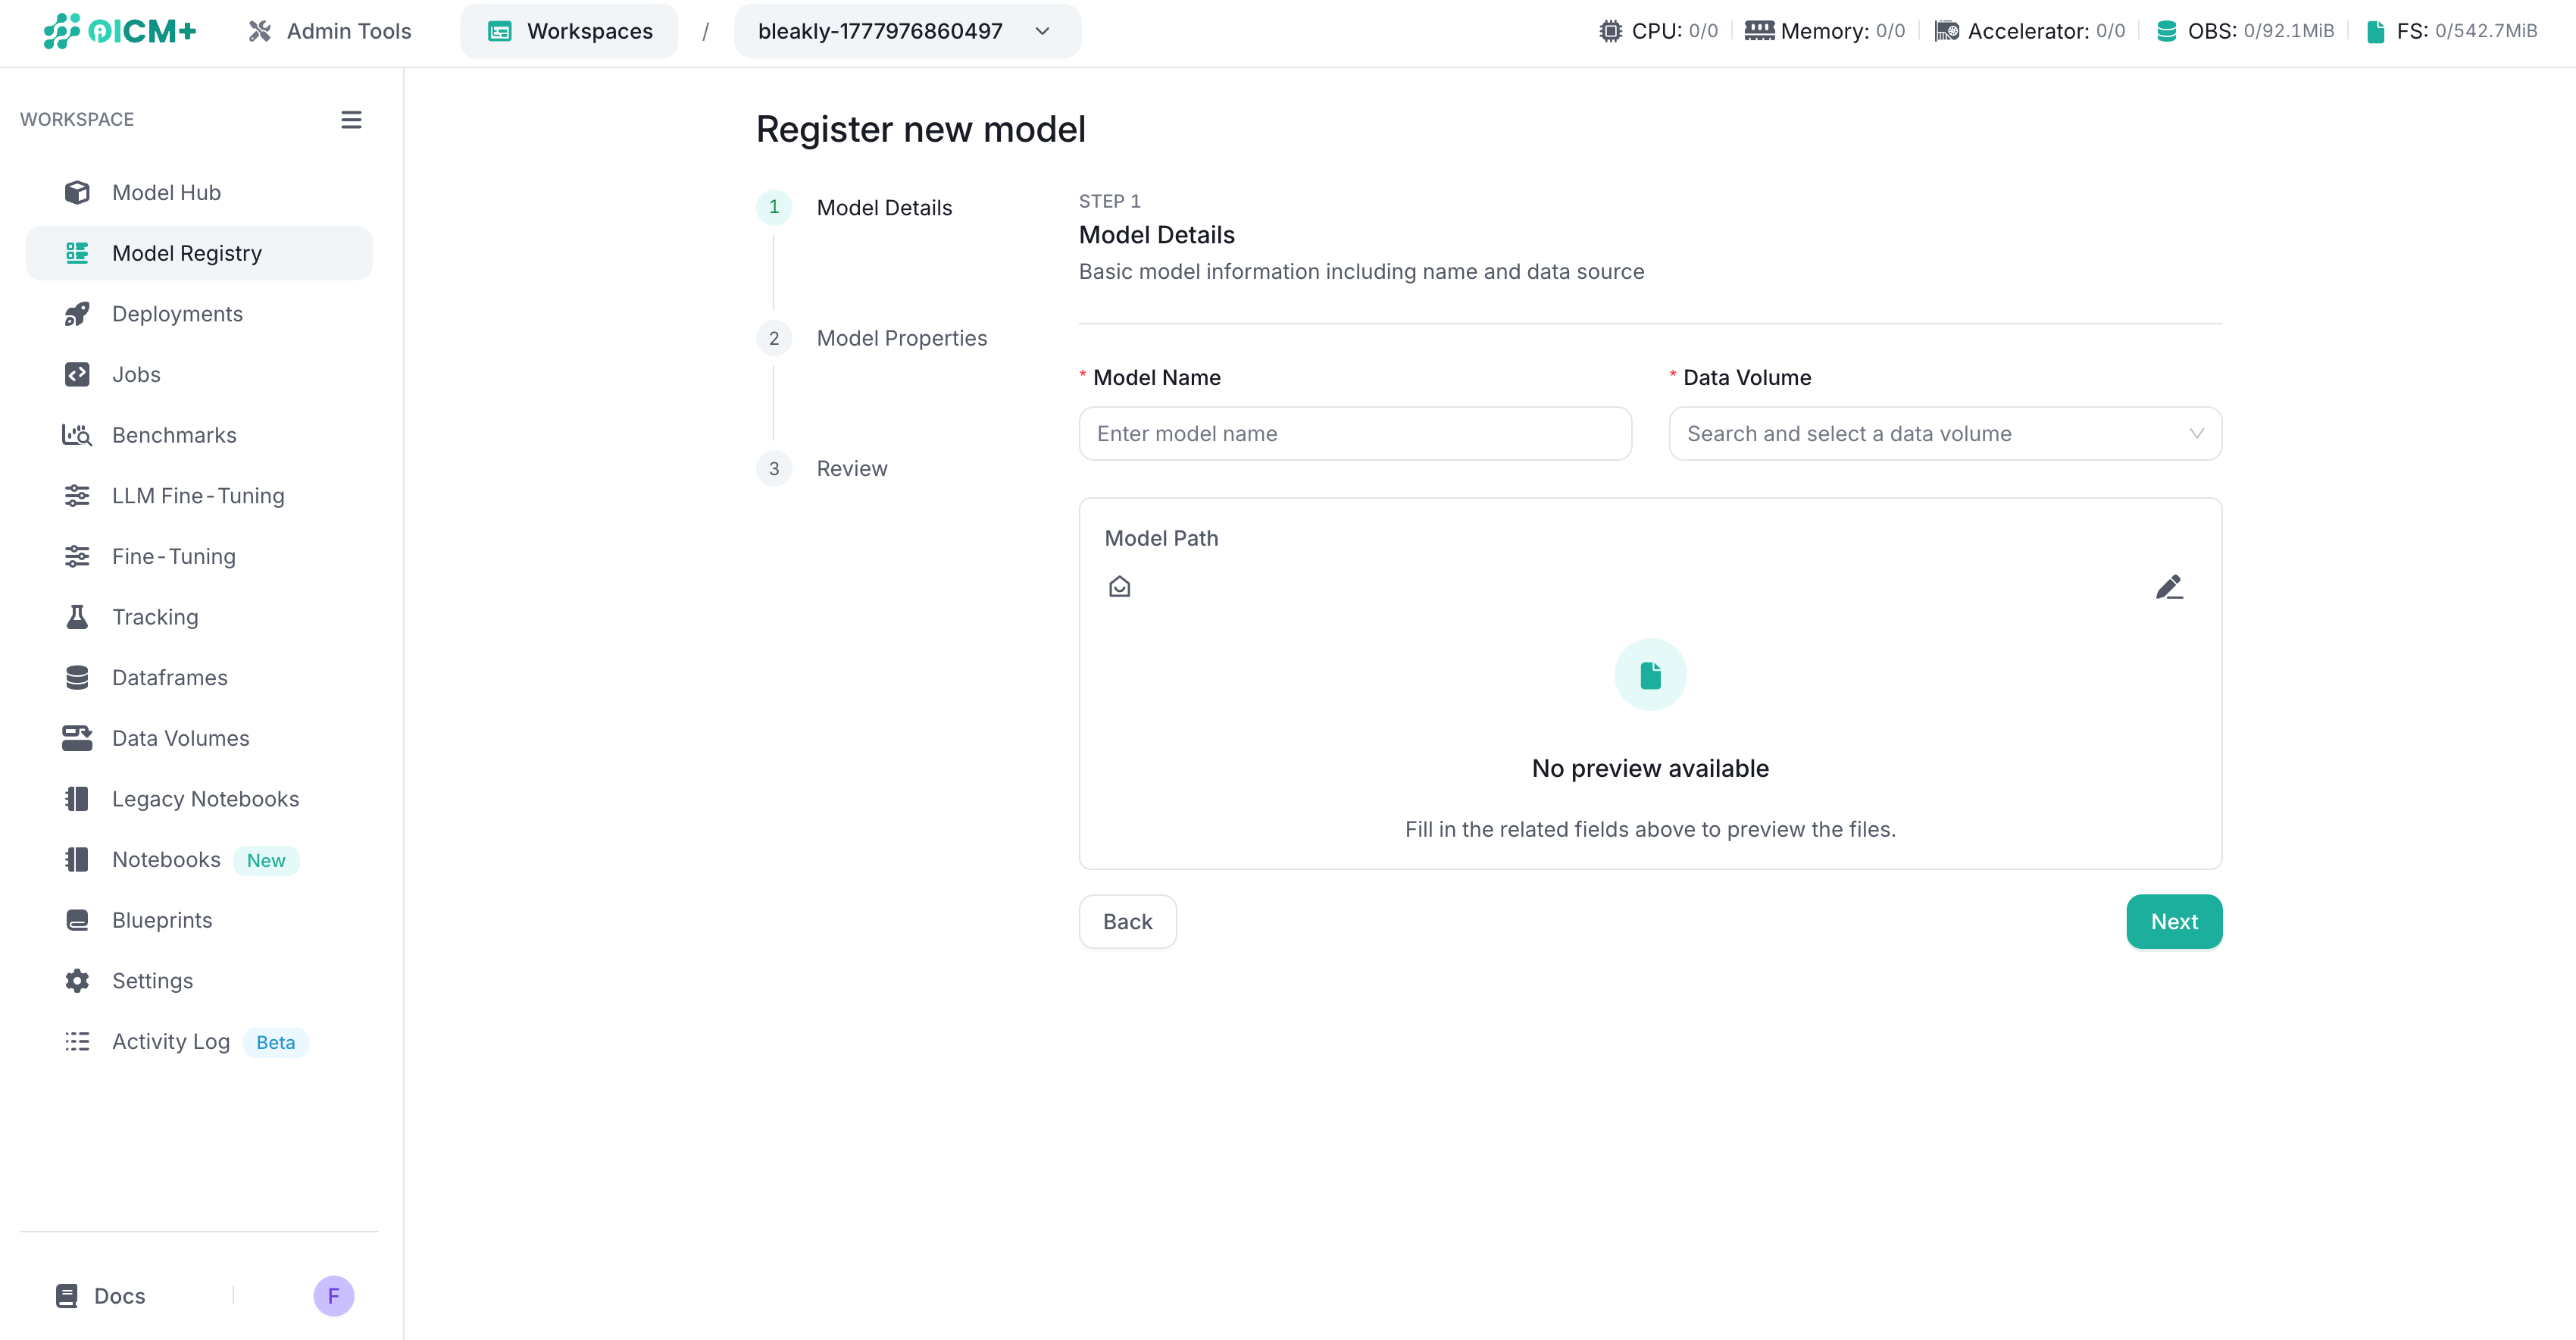Select Model Registry in sidebar
Screen dimensions: 2576x1340
click(x=199, y=253)
